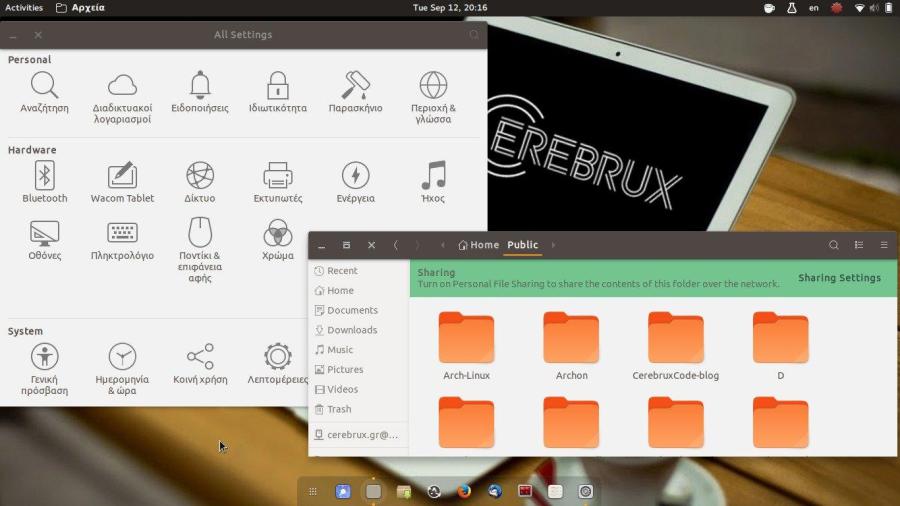Screen dimensions: 900x506
Task: Open Διαδικτυακοί λογαριασμοί online accounts
Action: pos(122,98)
